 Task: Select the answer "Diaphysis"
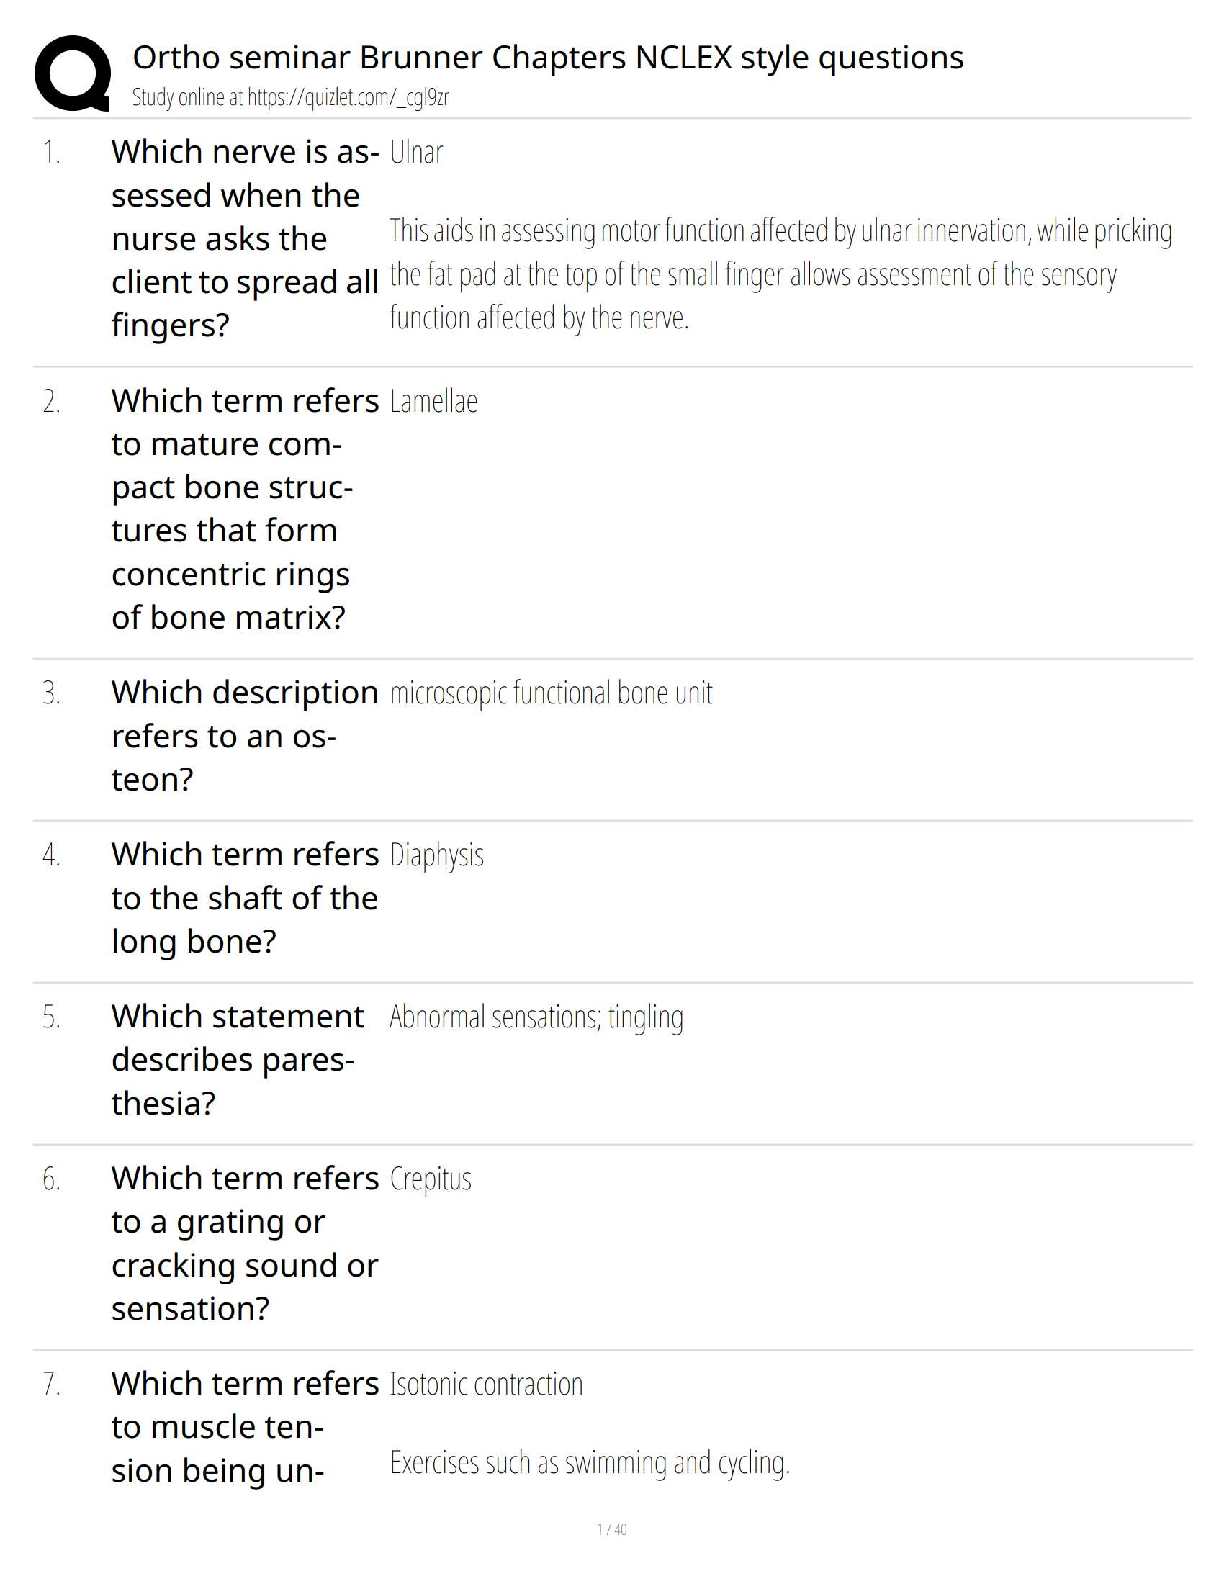click(436, 856)
